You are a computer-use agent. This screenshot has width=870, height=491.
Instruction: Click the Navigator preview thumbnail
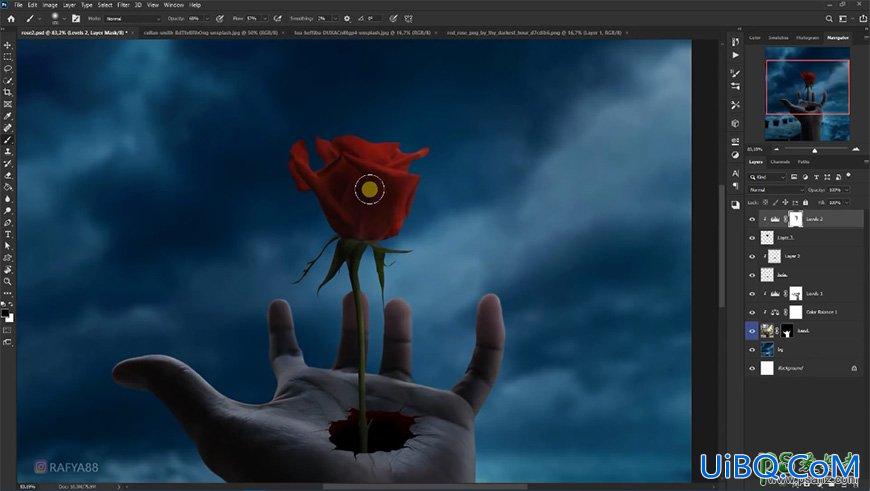point(807,94)
